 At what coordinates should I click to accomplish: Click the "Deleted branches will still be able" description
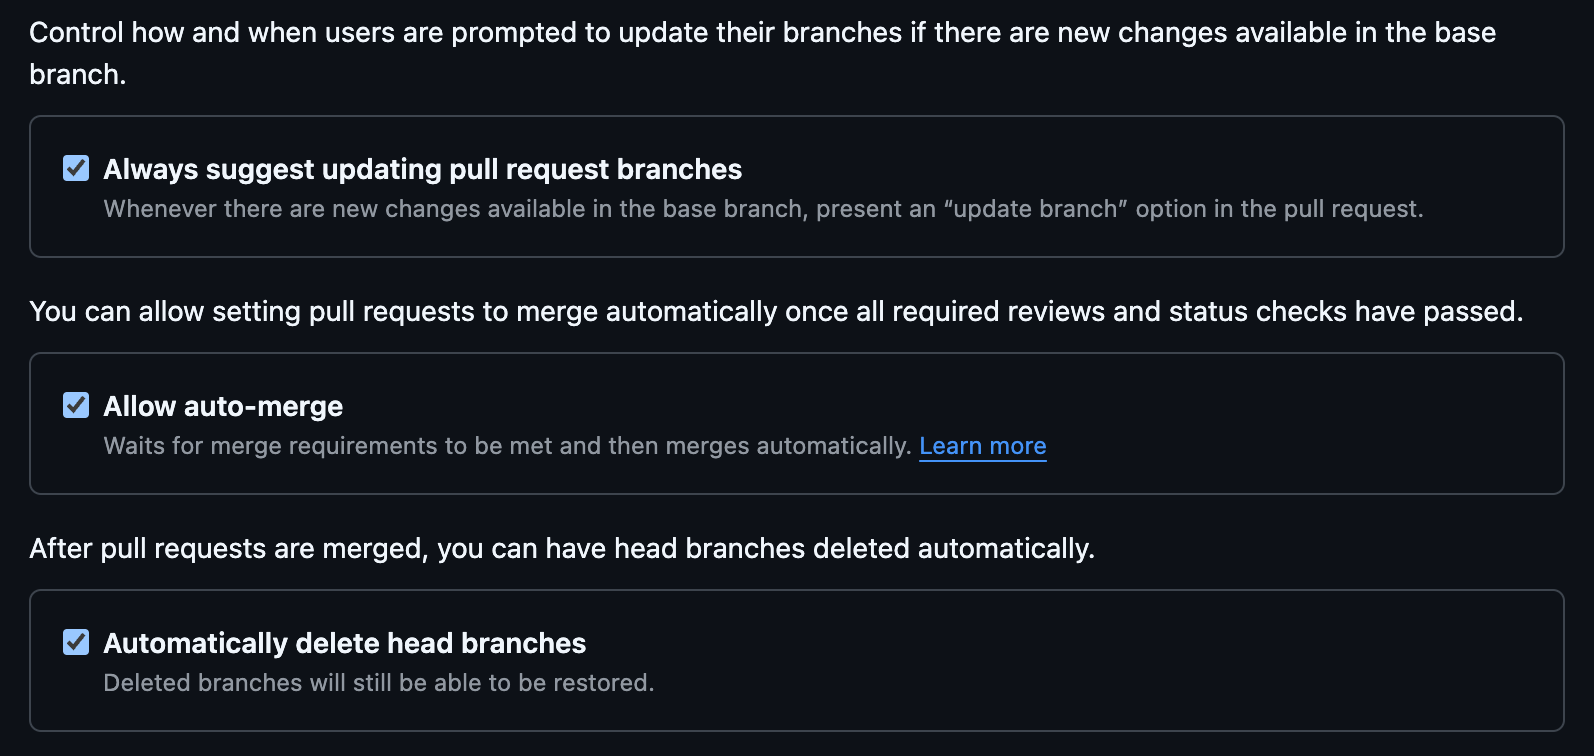coord(378,683)
